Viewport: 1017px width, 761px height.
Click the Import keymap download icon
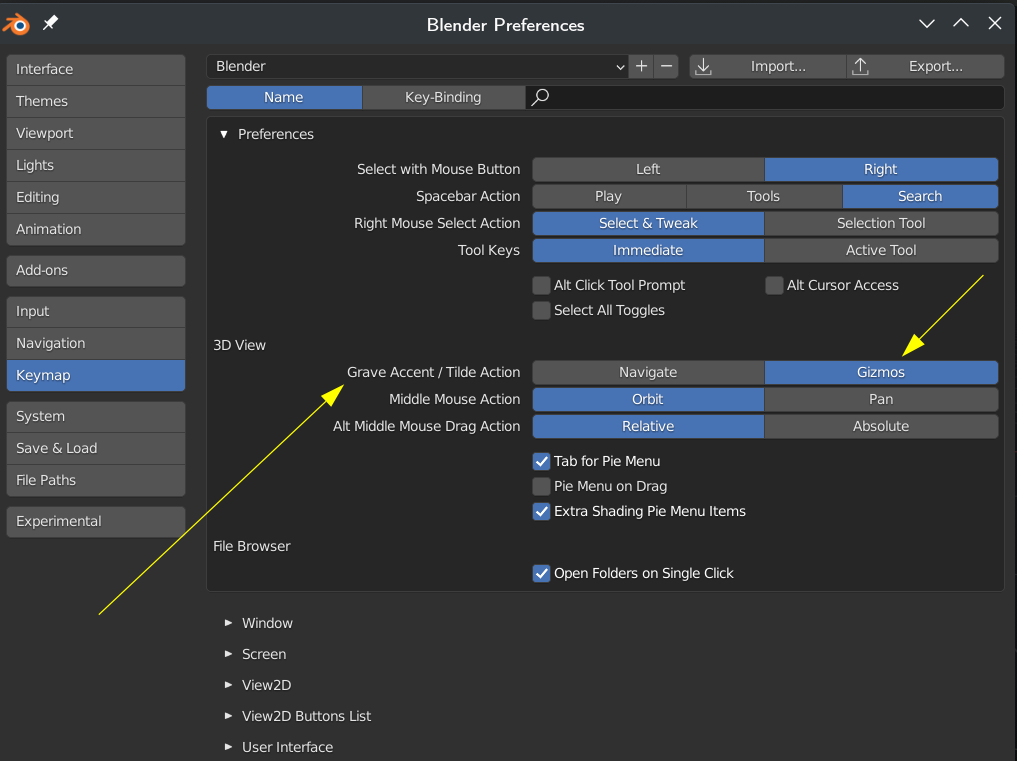[704, 66]
